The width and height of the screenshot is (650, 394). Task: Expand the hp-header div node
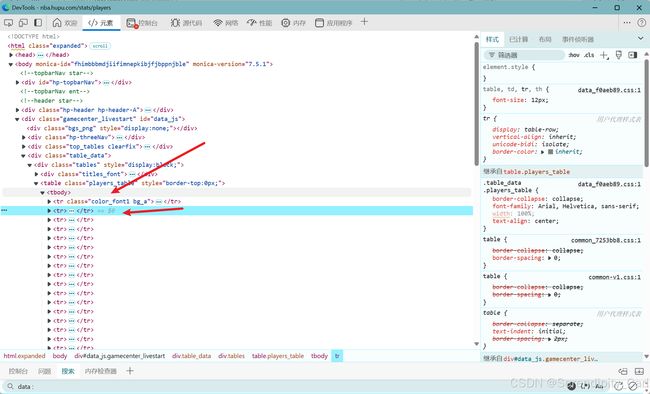[x=17, y=110]
